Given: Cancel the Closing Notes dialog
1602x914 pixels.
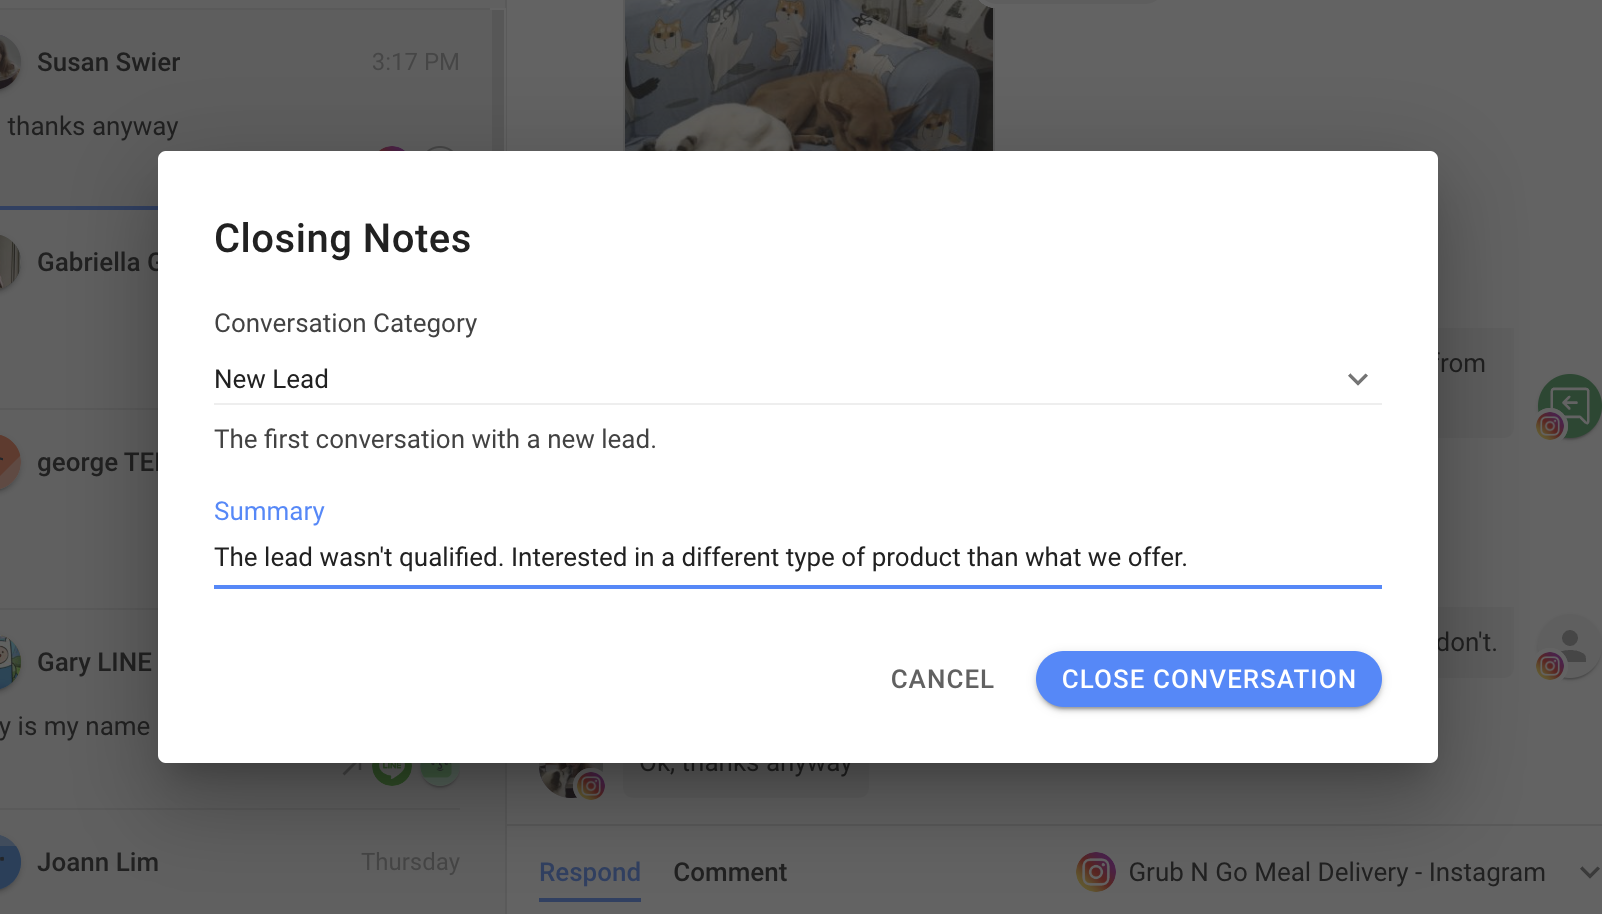Looking at the screenshot, I should point(942,679).
